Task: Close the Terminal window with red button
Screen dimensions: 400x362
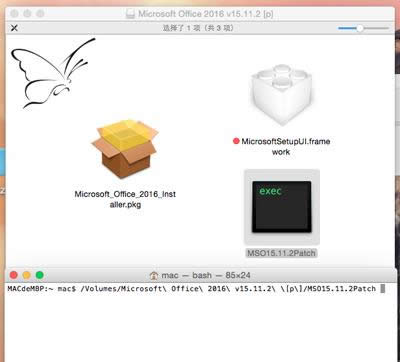Action: point(14,275)
